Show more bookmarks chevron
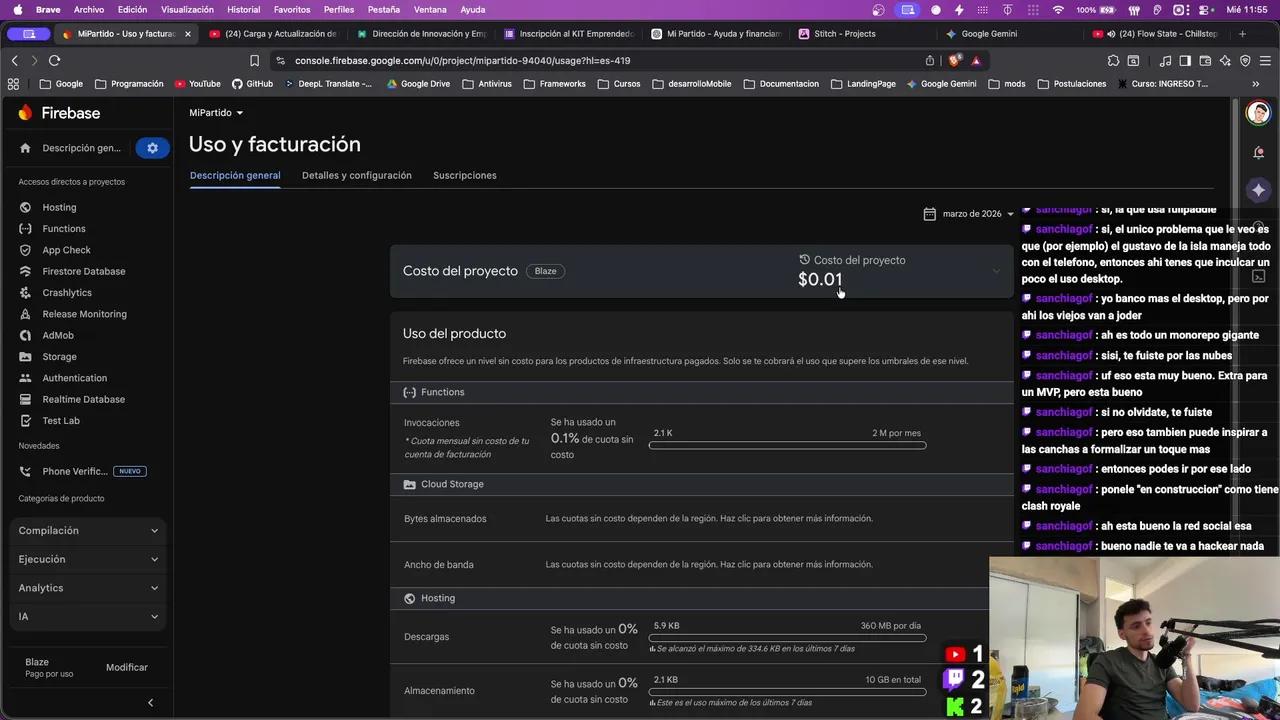Image resolution: width=1280 pixels, height=720 pixels. coord(1255,84)
